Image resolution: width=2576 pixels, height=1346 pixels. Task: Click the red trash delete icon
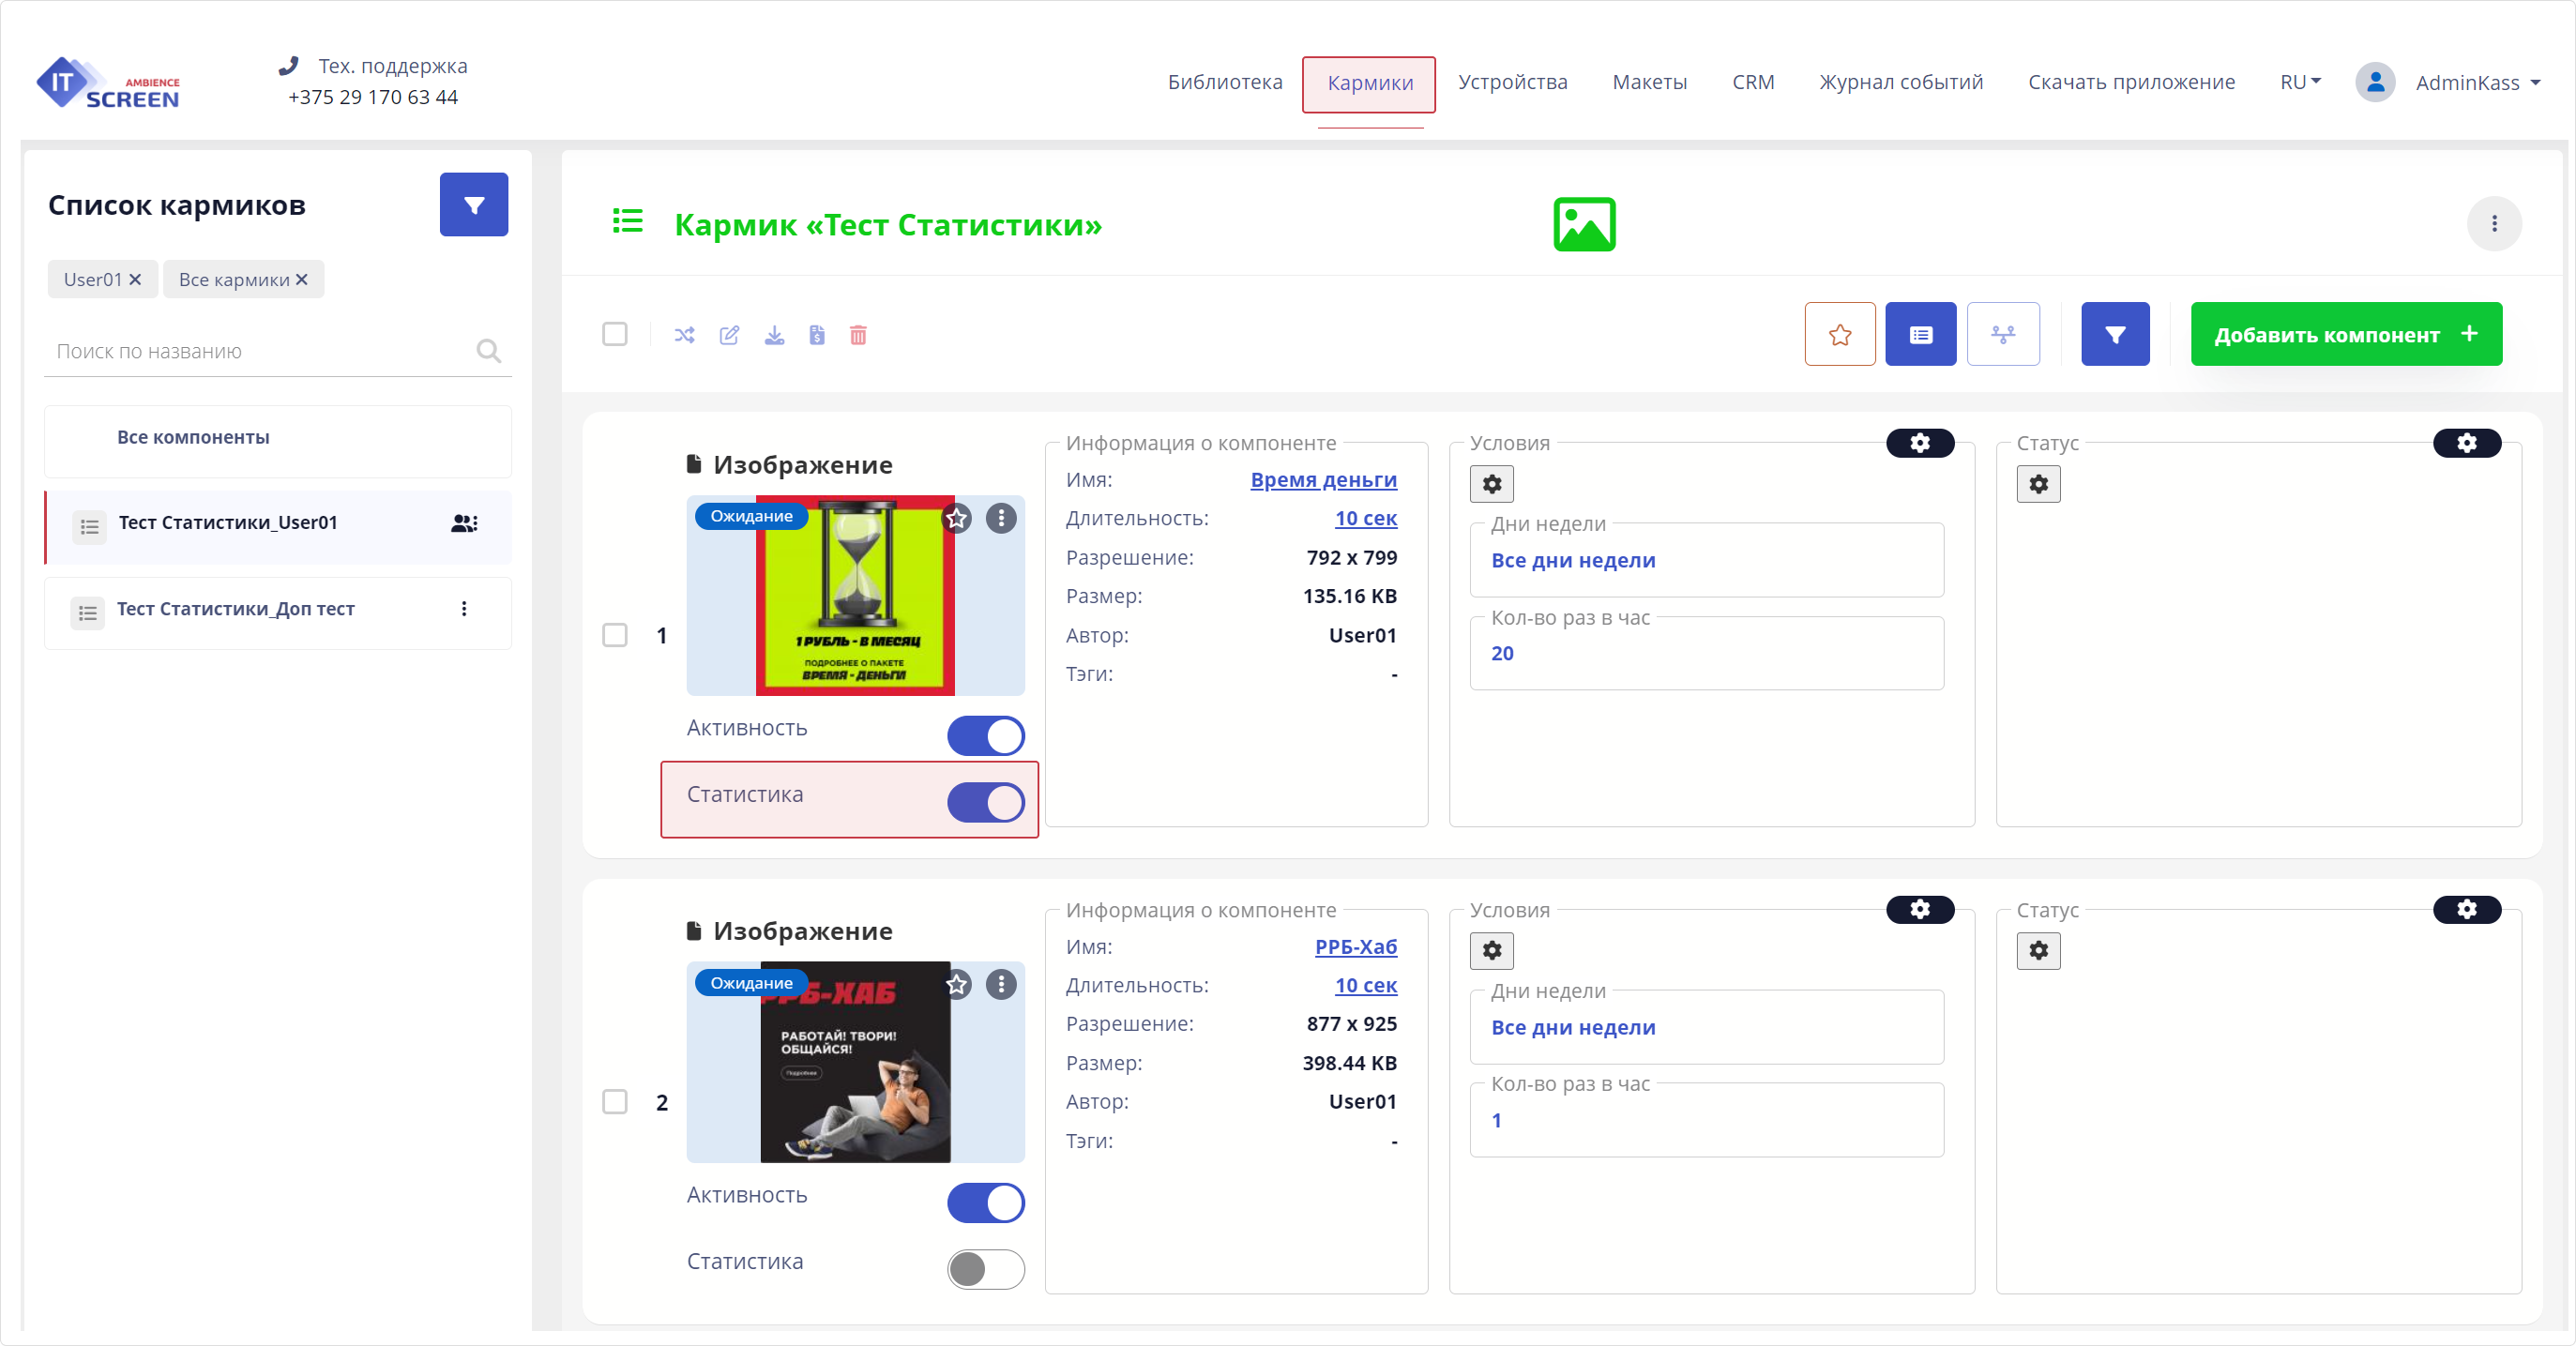pos(858,335)
